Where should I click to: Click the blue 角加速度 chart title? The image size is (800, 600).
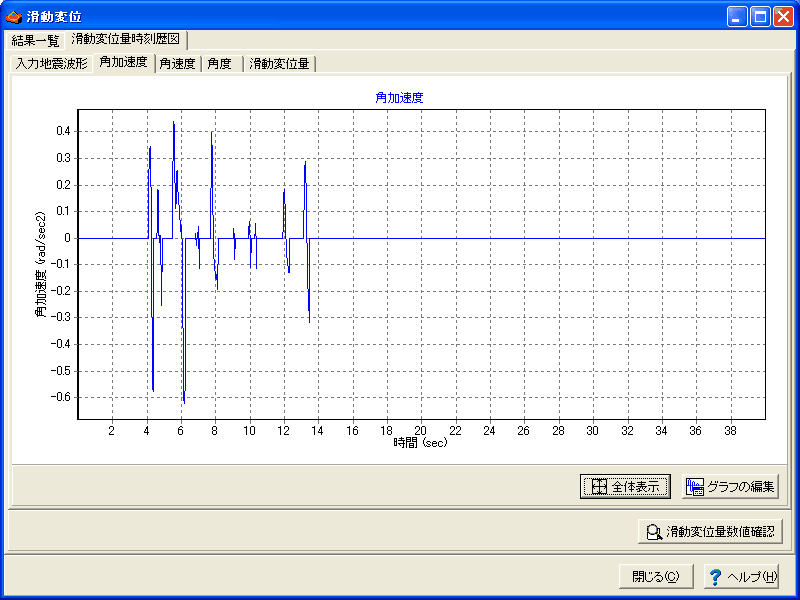pos(399,97)
